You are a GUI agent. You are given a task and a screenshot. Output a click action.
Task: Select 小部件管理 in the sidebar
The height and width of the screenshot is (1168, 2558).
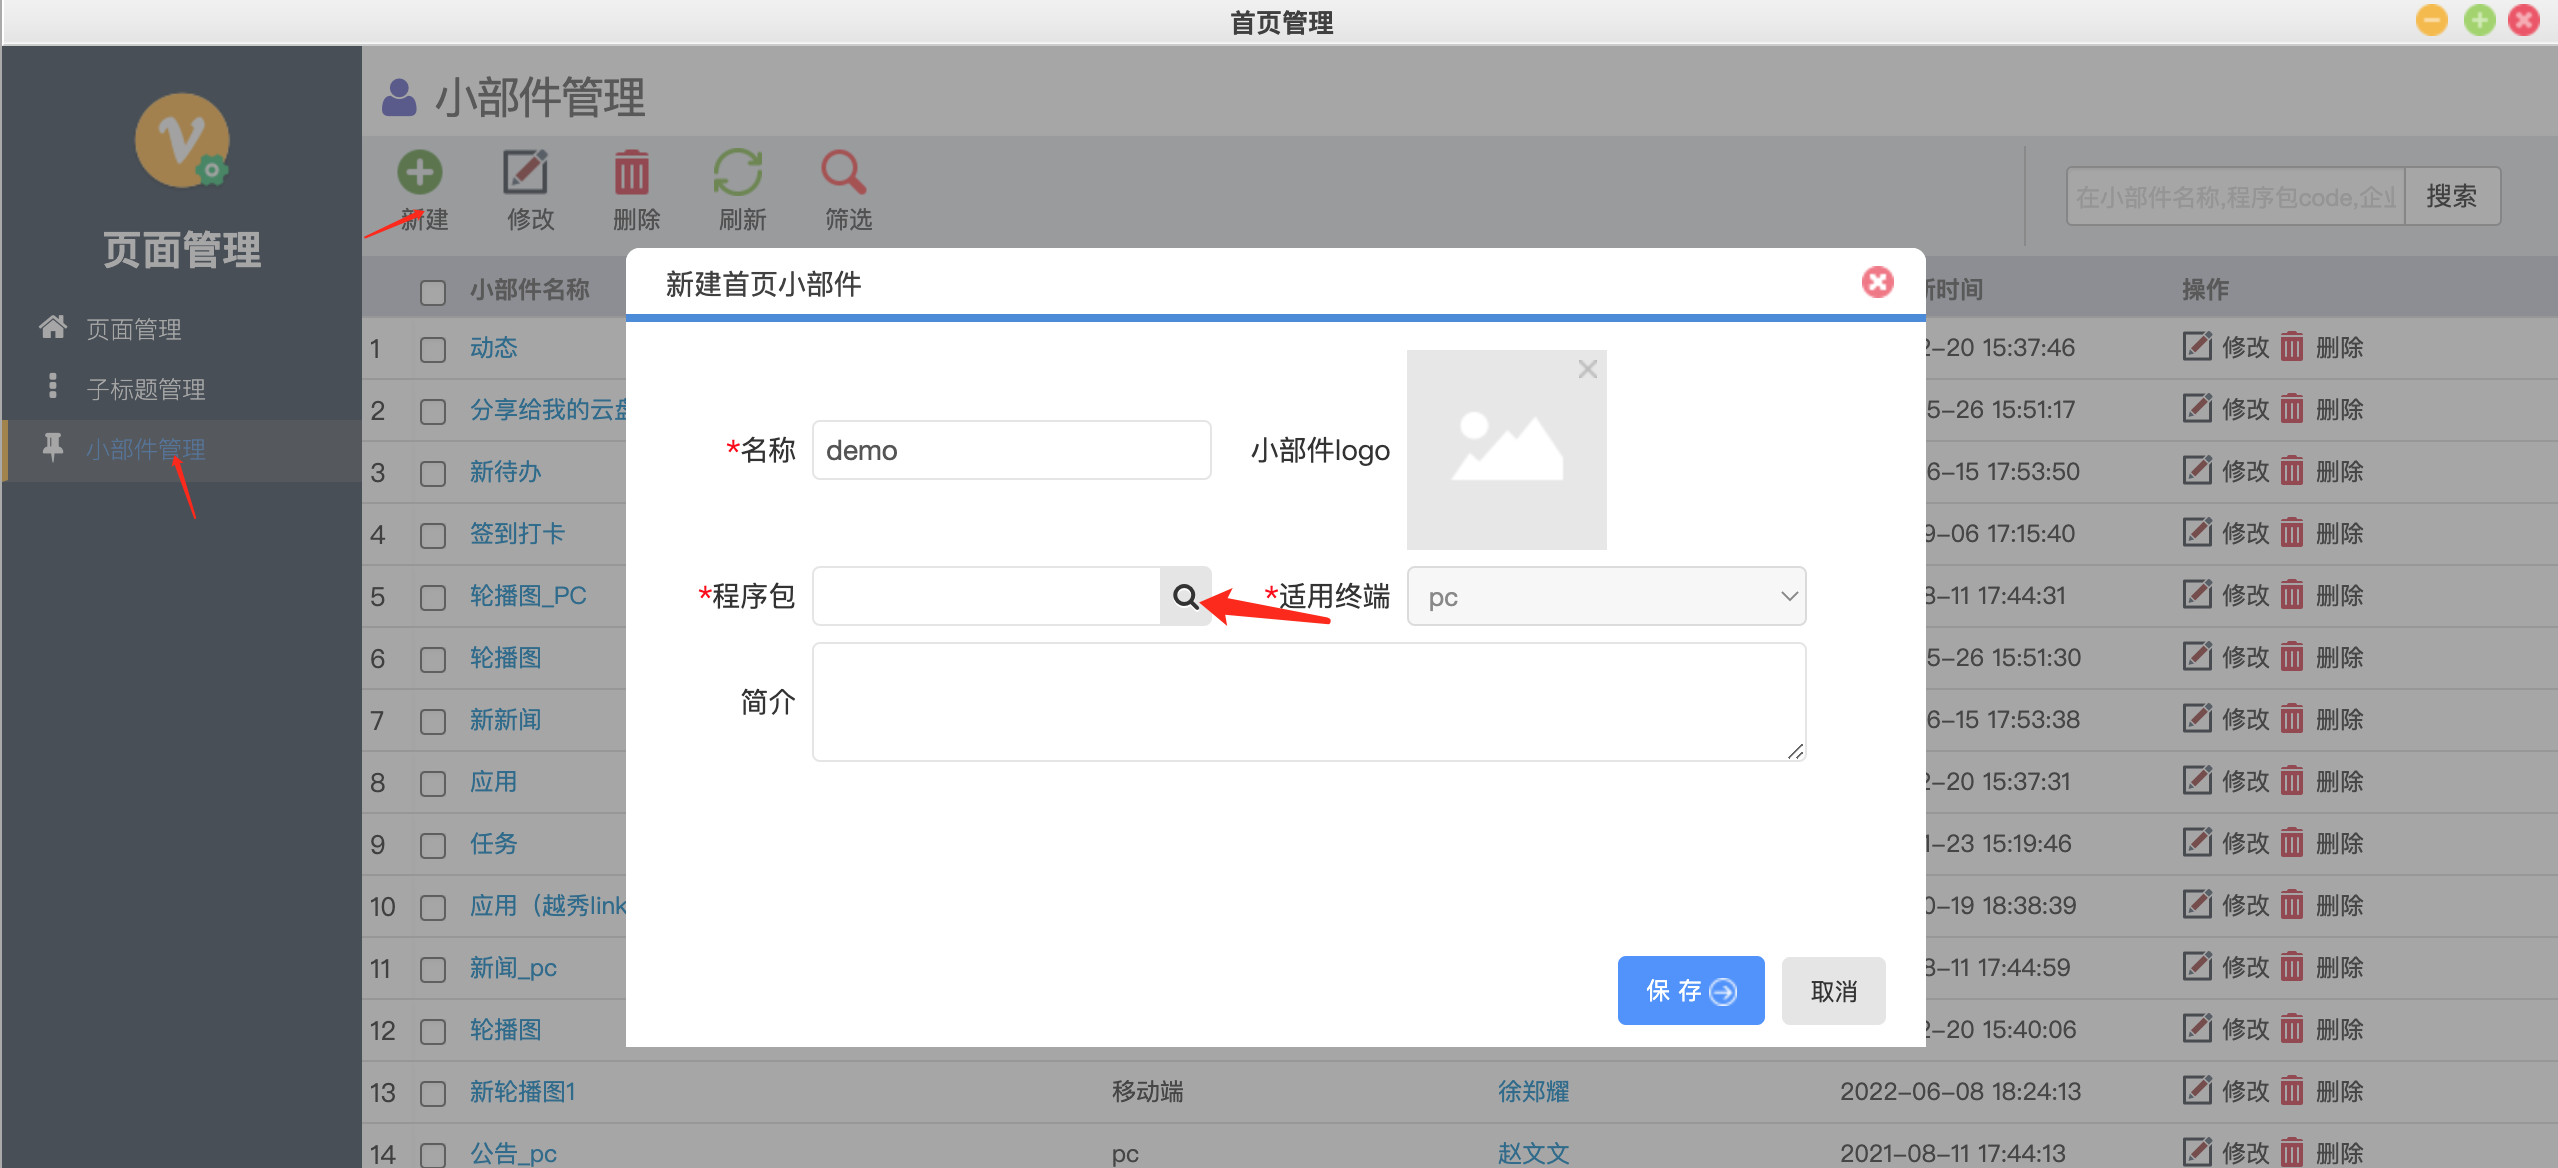click(146, 449)
